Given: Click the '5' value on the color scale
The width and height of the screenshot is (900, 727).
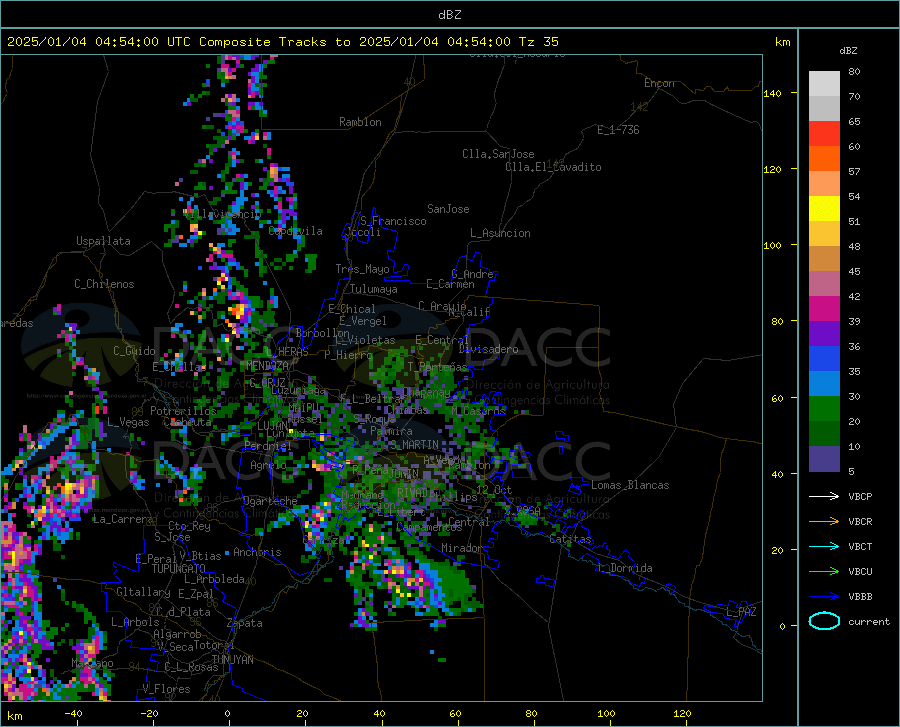Looking at the screenshot, I should coord(851,472).
